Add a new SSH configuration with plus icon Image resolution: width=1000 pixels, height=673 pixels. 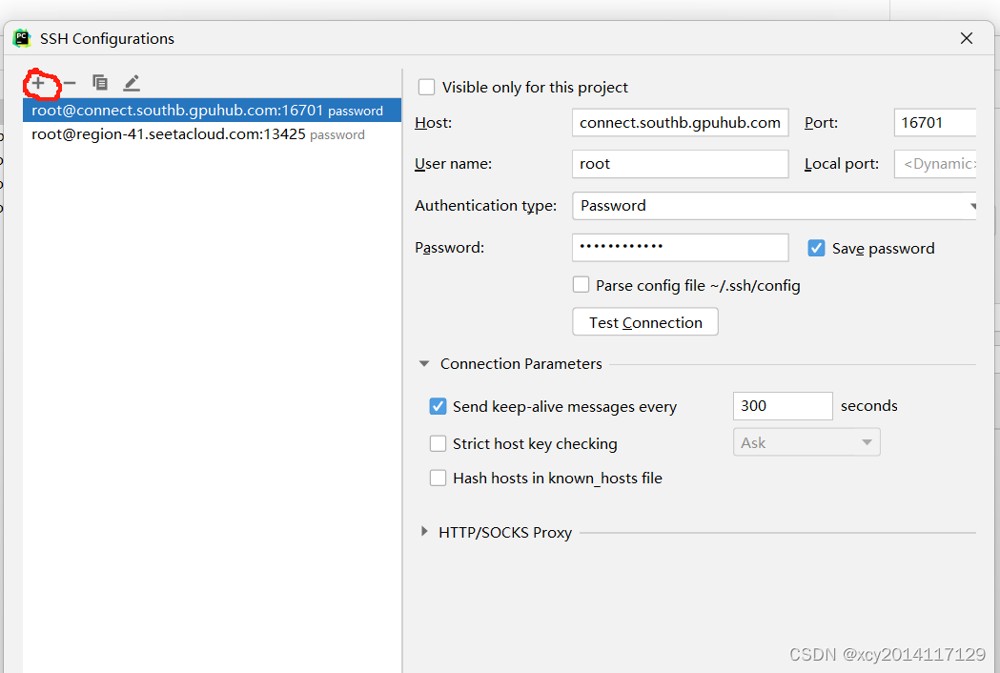point(38,83)
